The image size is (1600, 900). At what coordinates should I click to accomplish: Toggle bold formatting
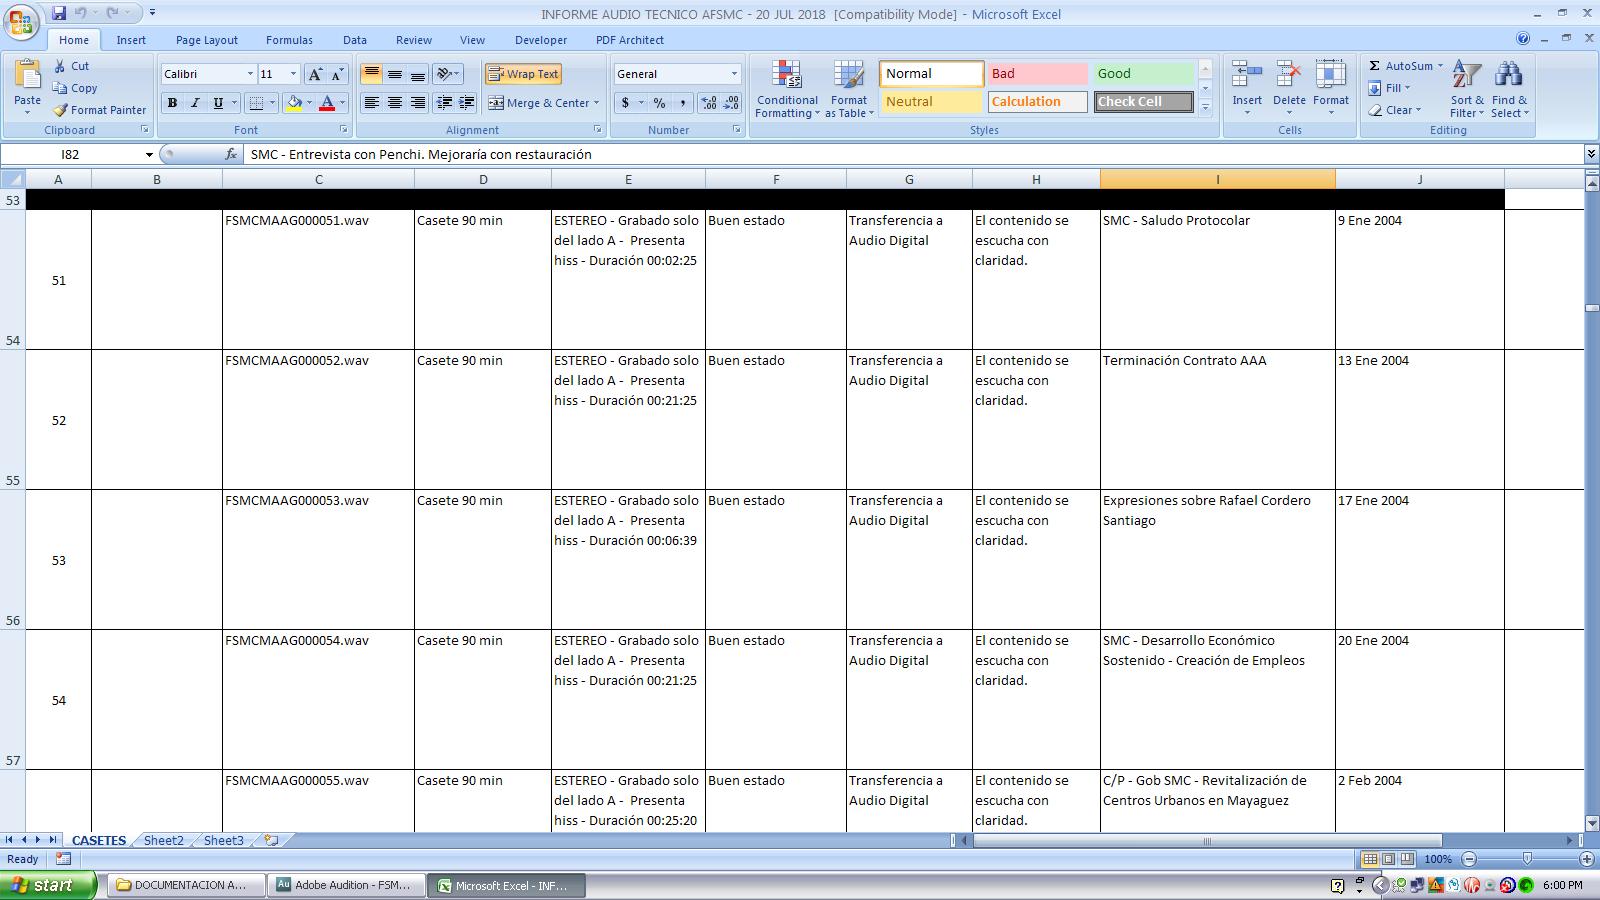coord(172,103)
